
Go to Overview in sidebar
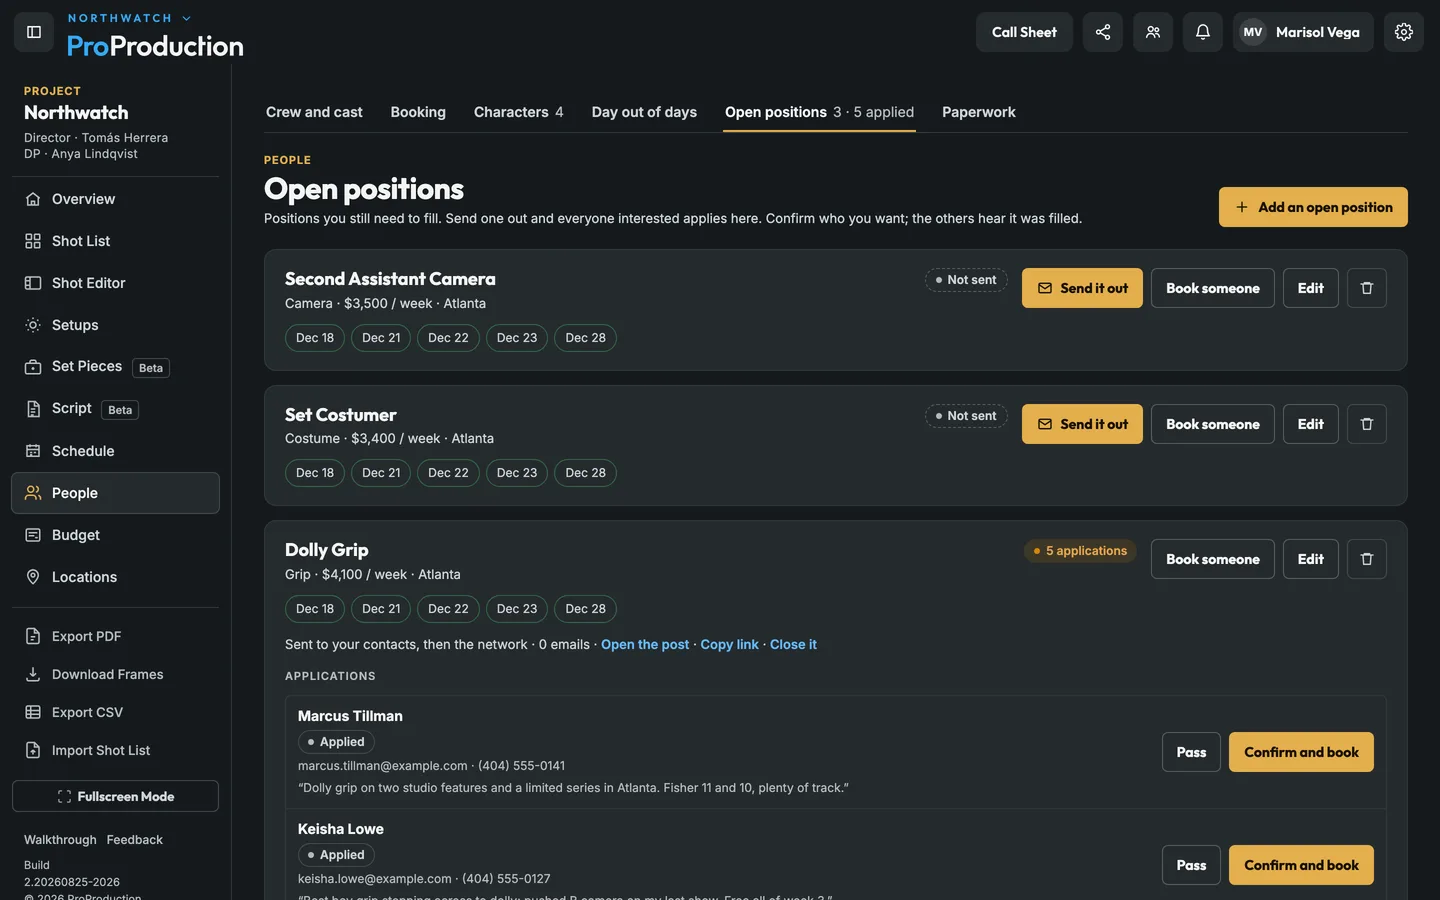tap(115, 199)
